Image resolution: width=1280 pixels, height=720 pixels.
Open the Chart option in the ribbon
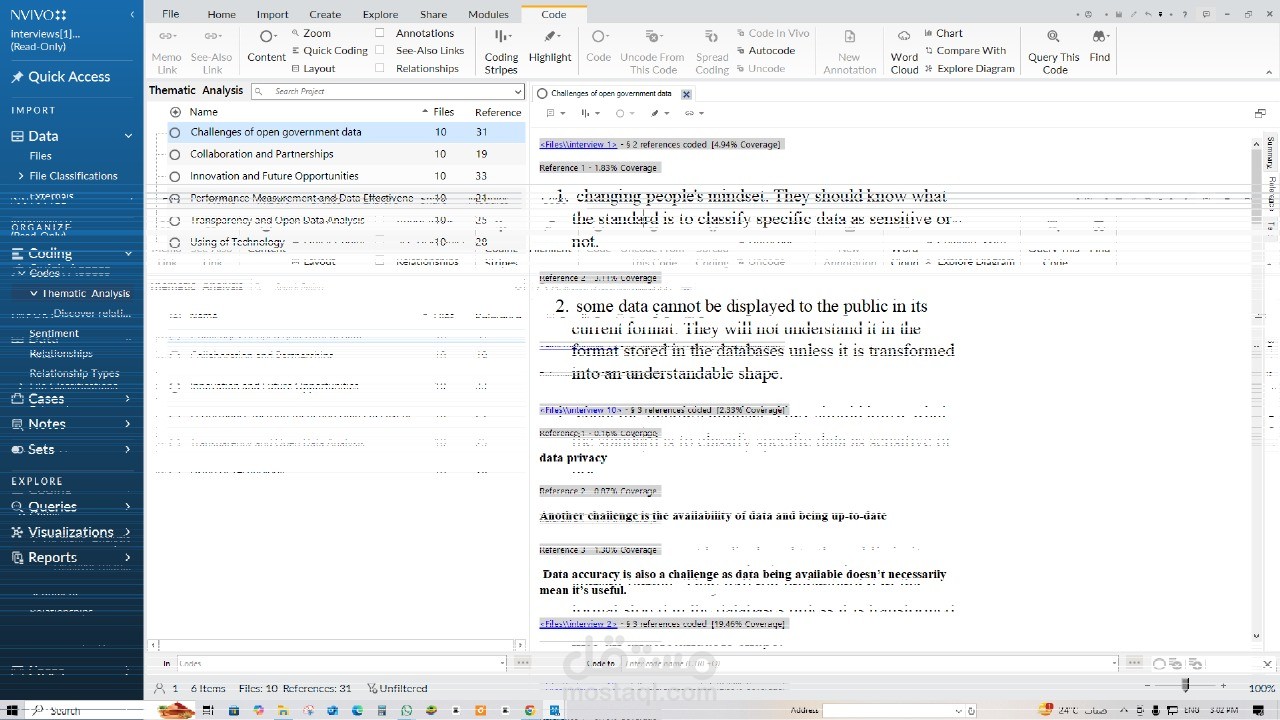pos(943,33)
